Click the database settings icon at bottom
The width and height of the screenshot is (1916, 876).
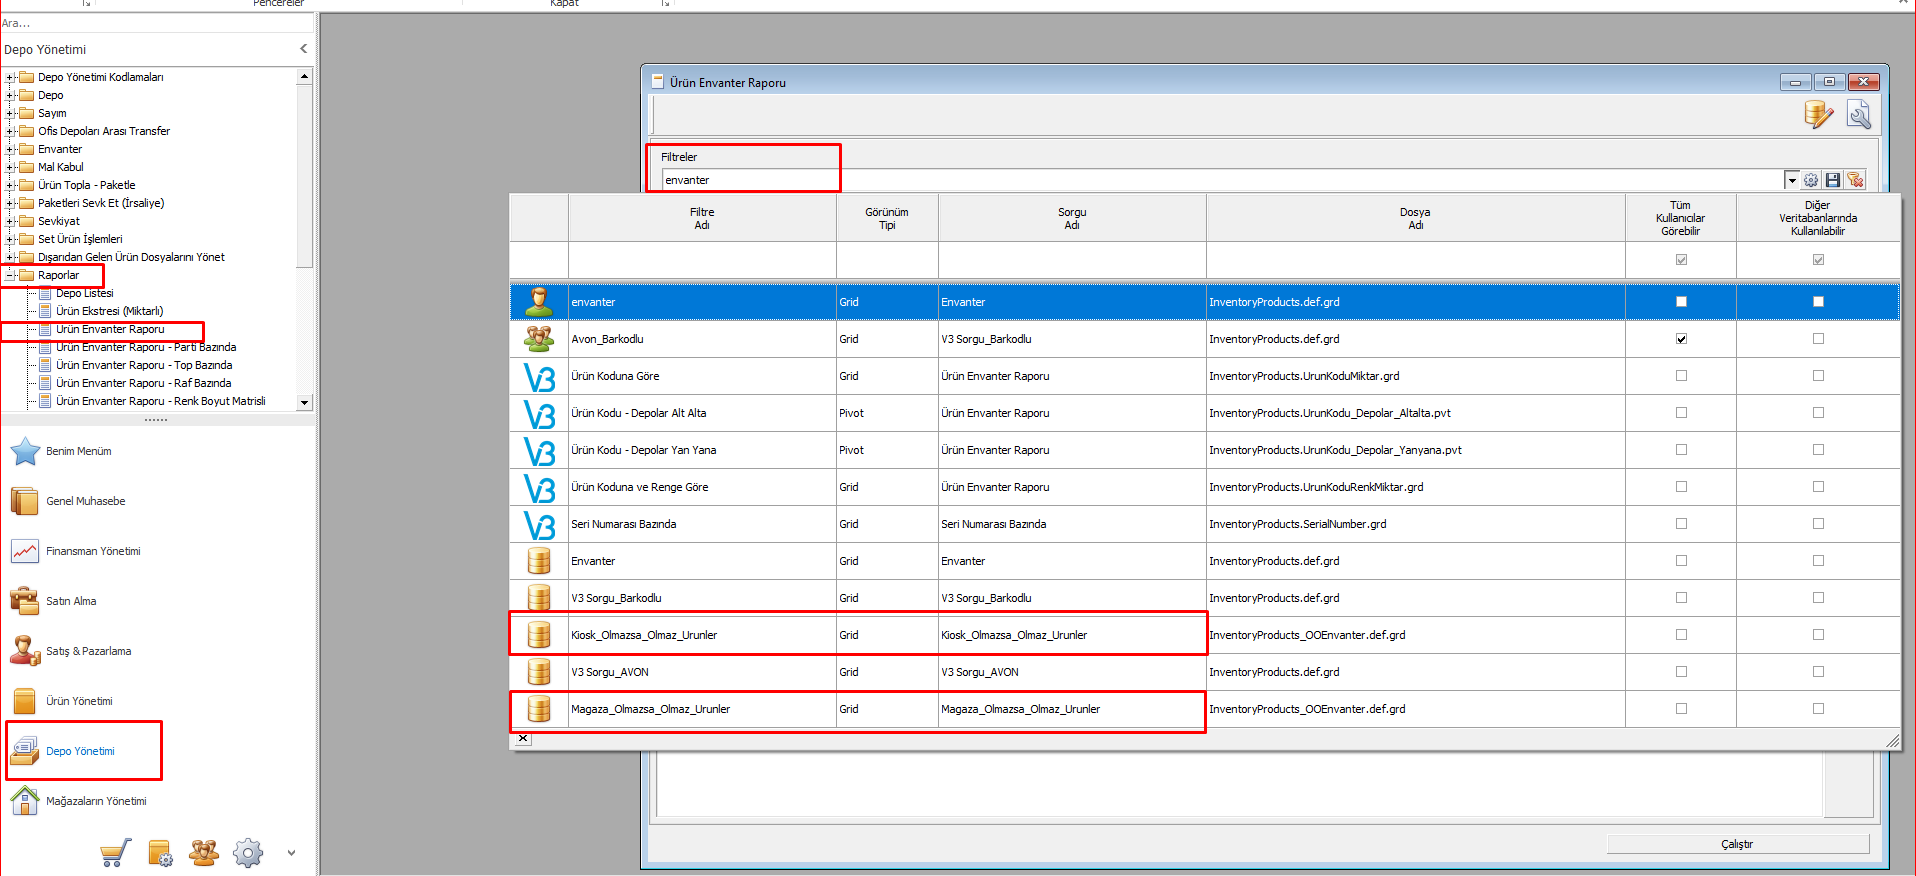click(160, 853)
